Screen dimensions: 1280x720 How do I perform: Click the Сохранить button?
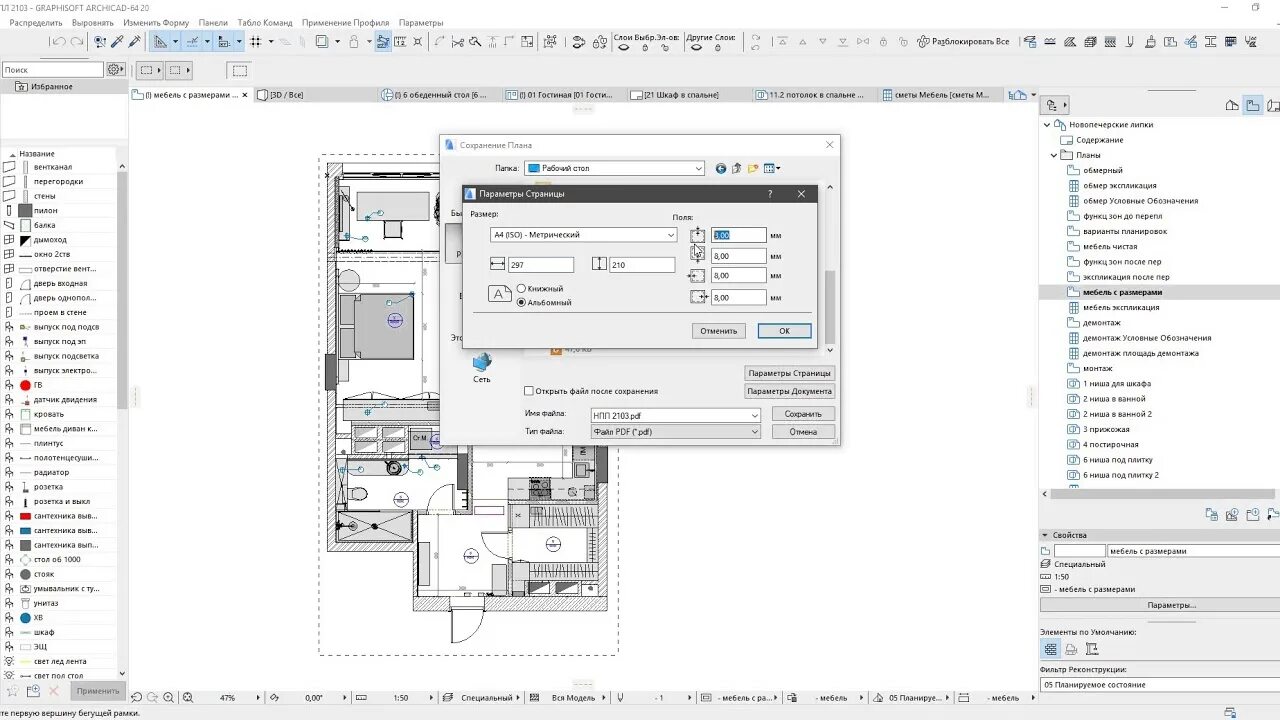click(x=803, y=414)
